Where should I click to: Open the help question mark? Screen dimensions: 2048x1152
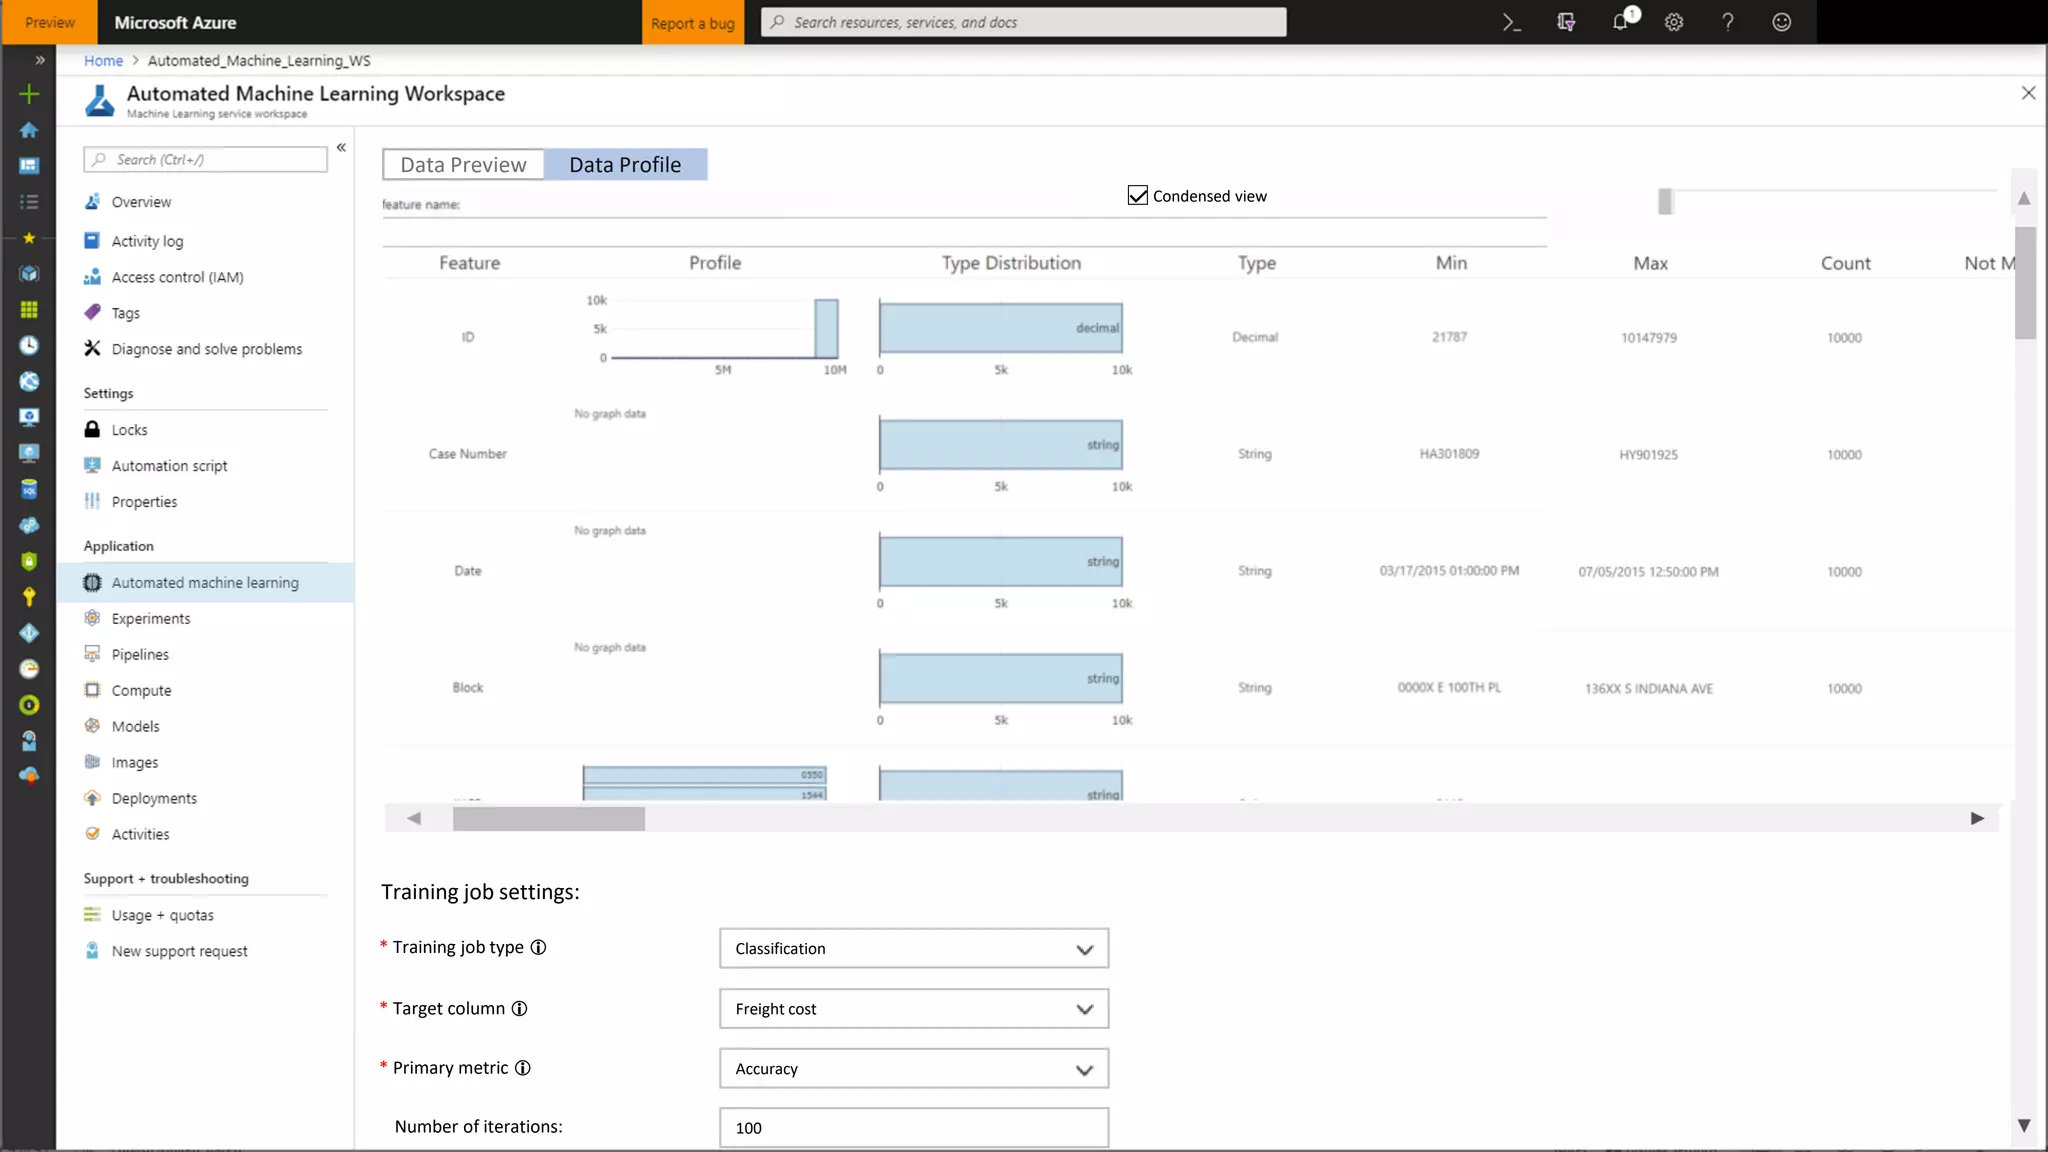tap(1728, 22)
